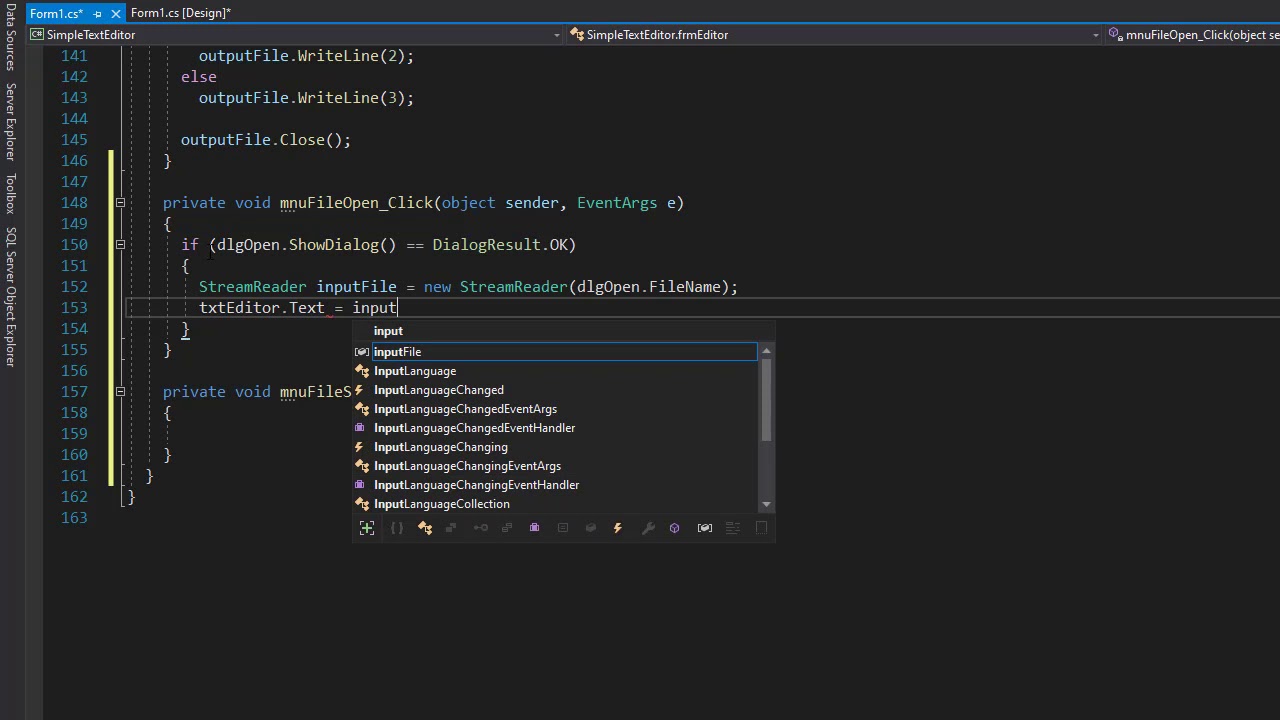The height and width of the screenshot is (720, 1280).
Task: Click the class icon beside InputLanguage
Action: (362, 371)
